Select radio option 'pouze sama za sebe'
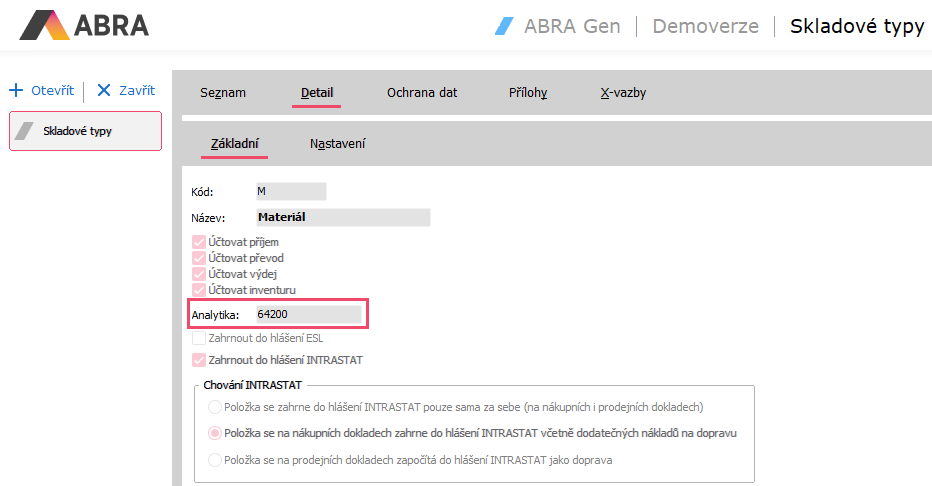This screenshot has height=486, width=932. (x=214, y=407)
